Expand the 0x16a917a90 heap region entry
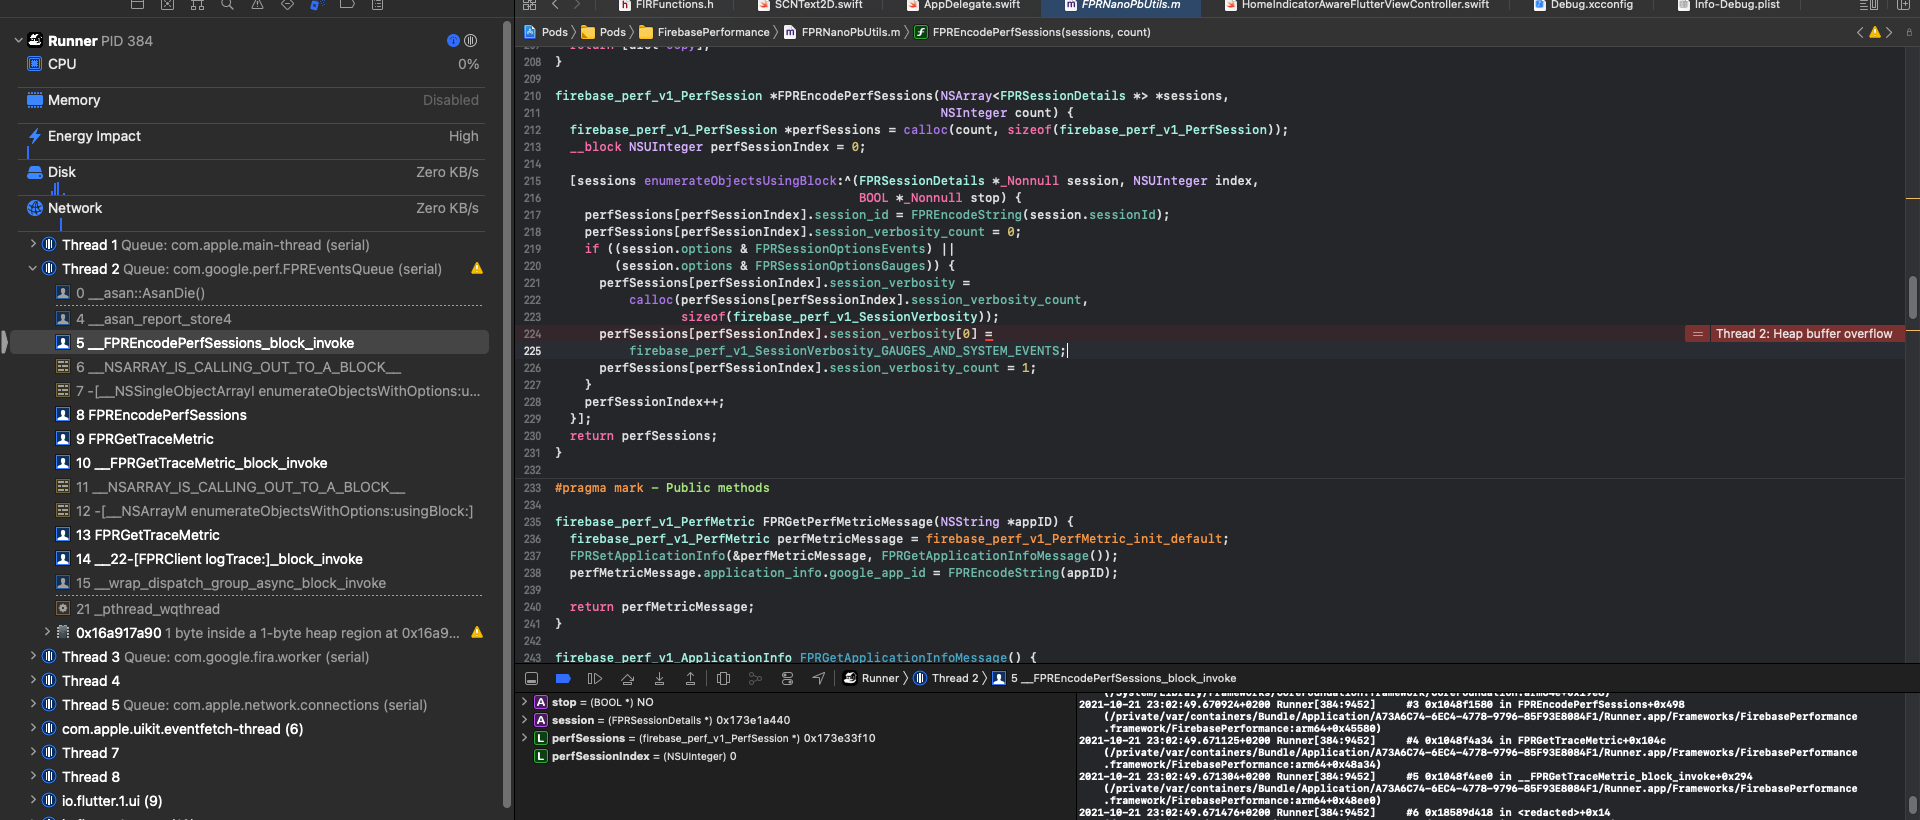This screenshot has width=1920, height=820. tap(47, 632)
